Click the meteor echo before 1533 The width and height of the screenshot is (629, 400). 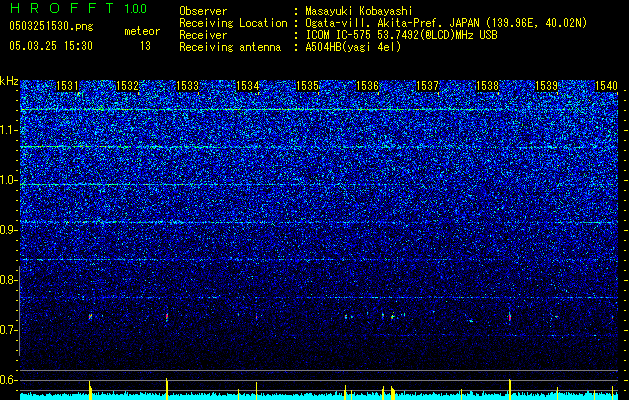(x=166, y=317)
